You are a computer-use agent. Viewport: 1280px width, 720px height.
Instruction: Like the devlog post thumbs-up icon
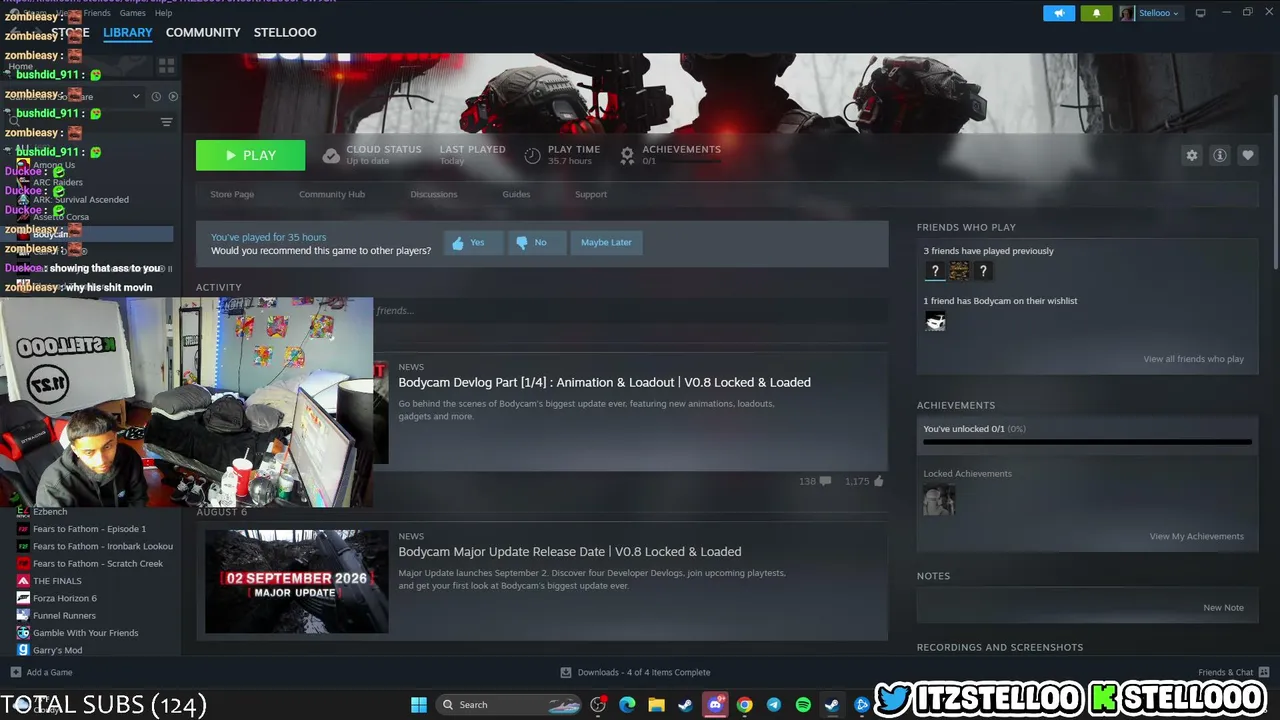pos(878,481)
